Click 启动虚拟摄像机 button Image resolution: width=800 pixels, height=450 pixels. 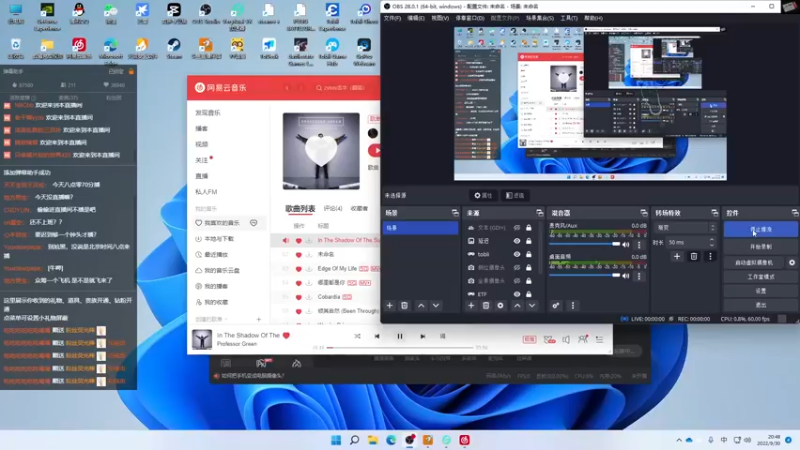[754, 262]
